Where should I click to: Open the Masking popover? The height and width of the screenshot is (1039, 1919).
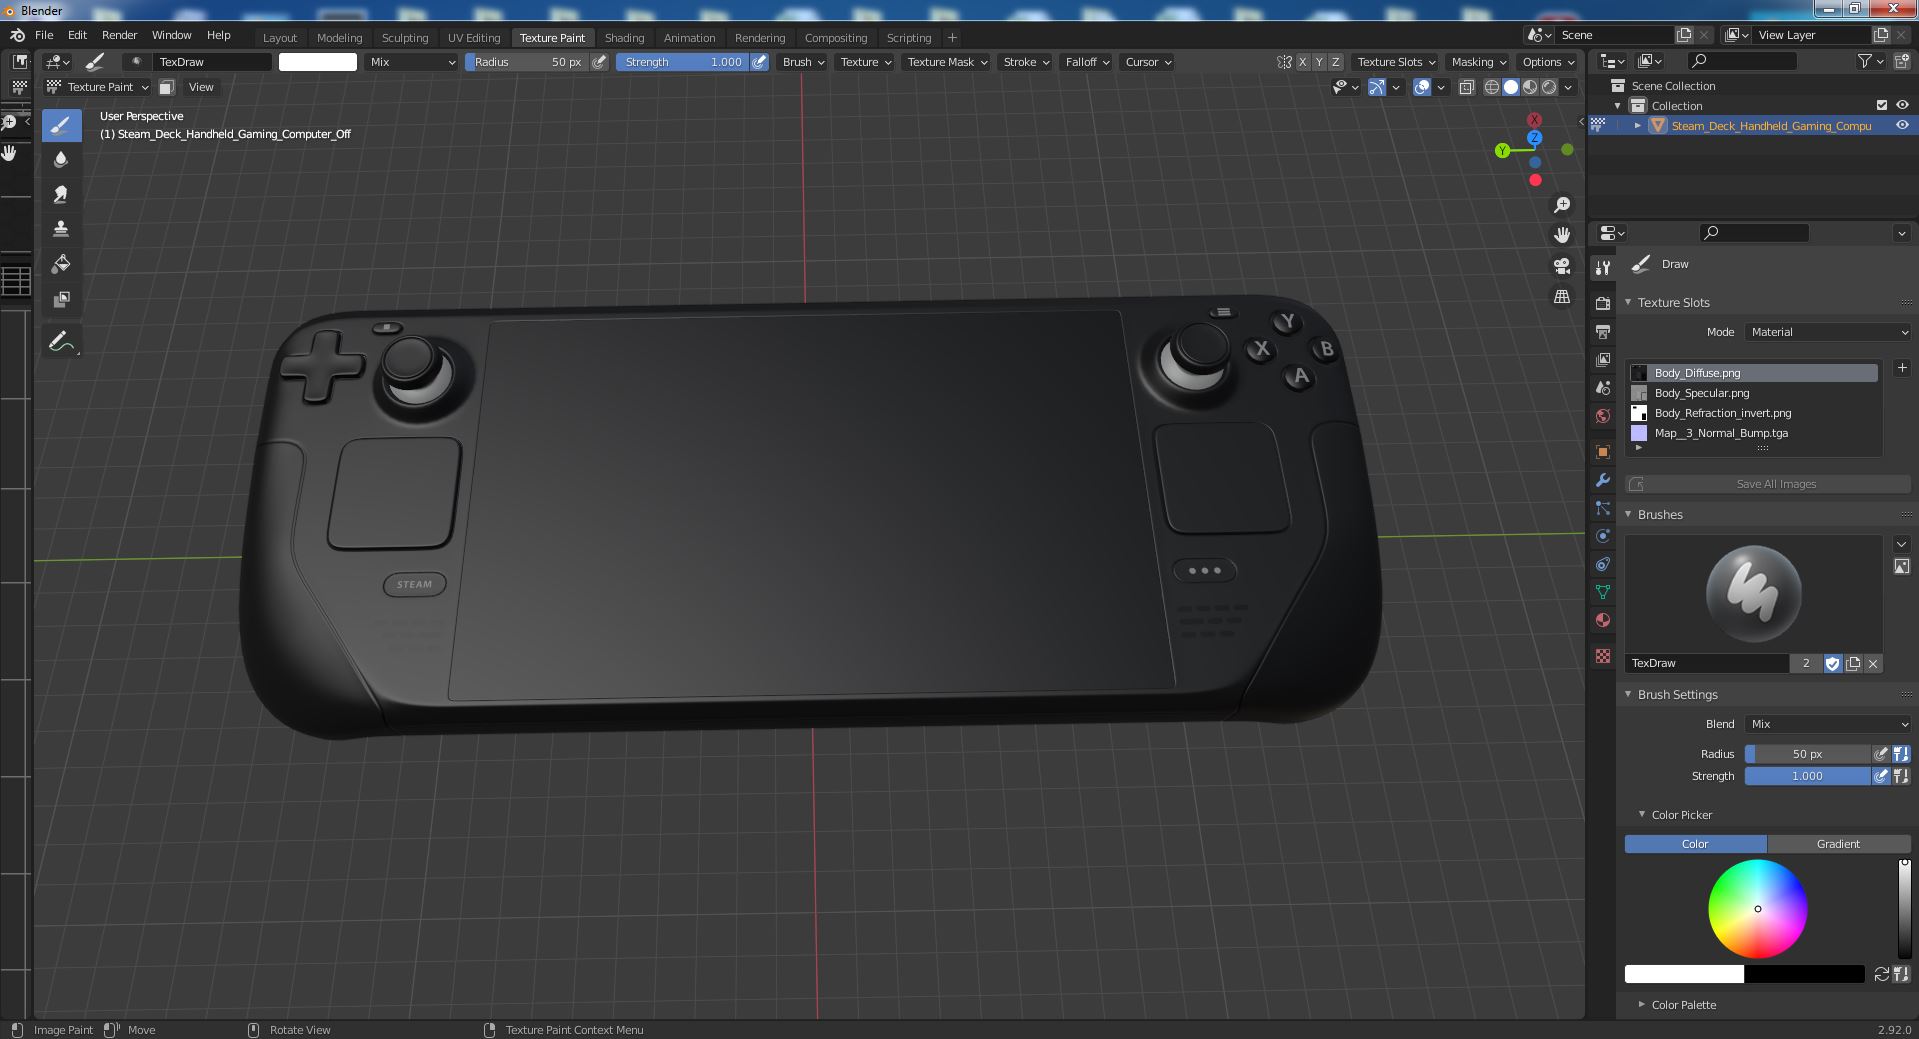click(1478, 62)
